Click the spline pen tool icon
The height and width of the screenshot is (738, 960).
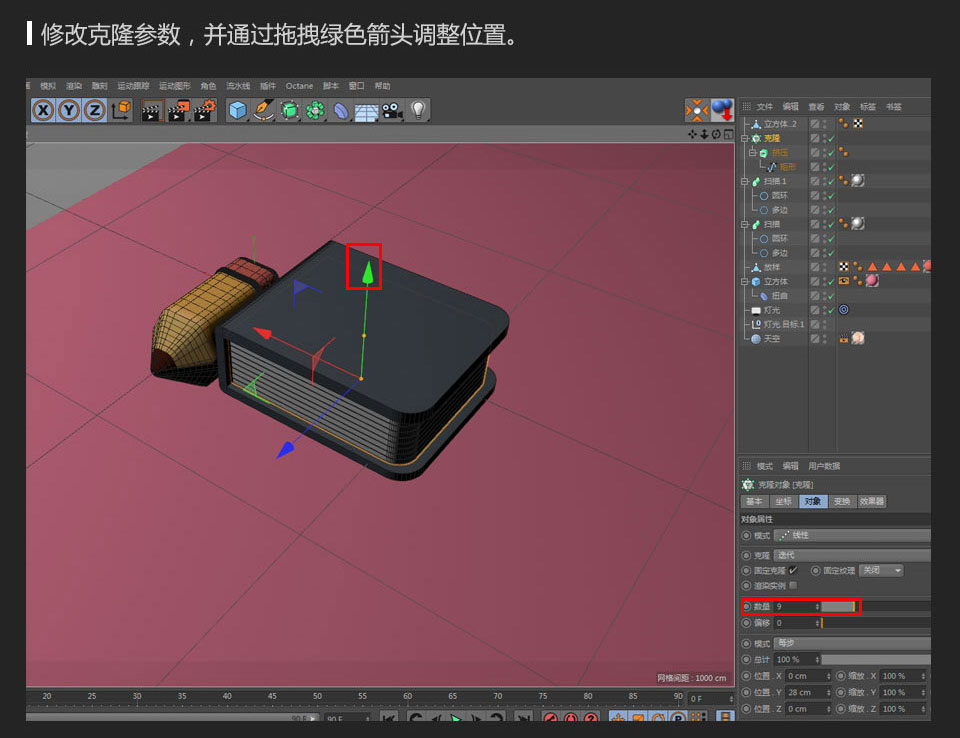tap(262, 110)
